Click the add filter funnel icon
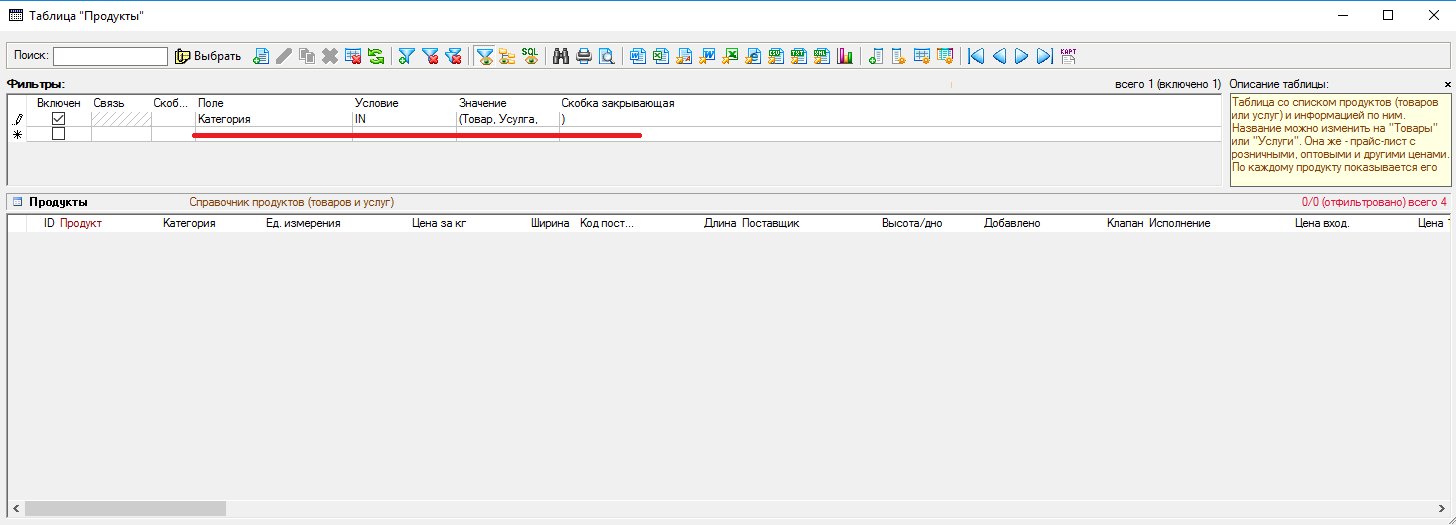Screen dimensions: 1456x525 click(407, 56)
